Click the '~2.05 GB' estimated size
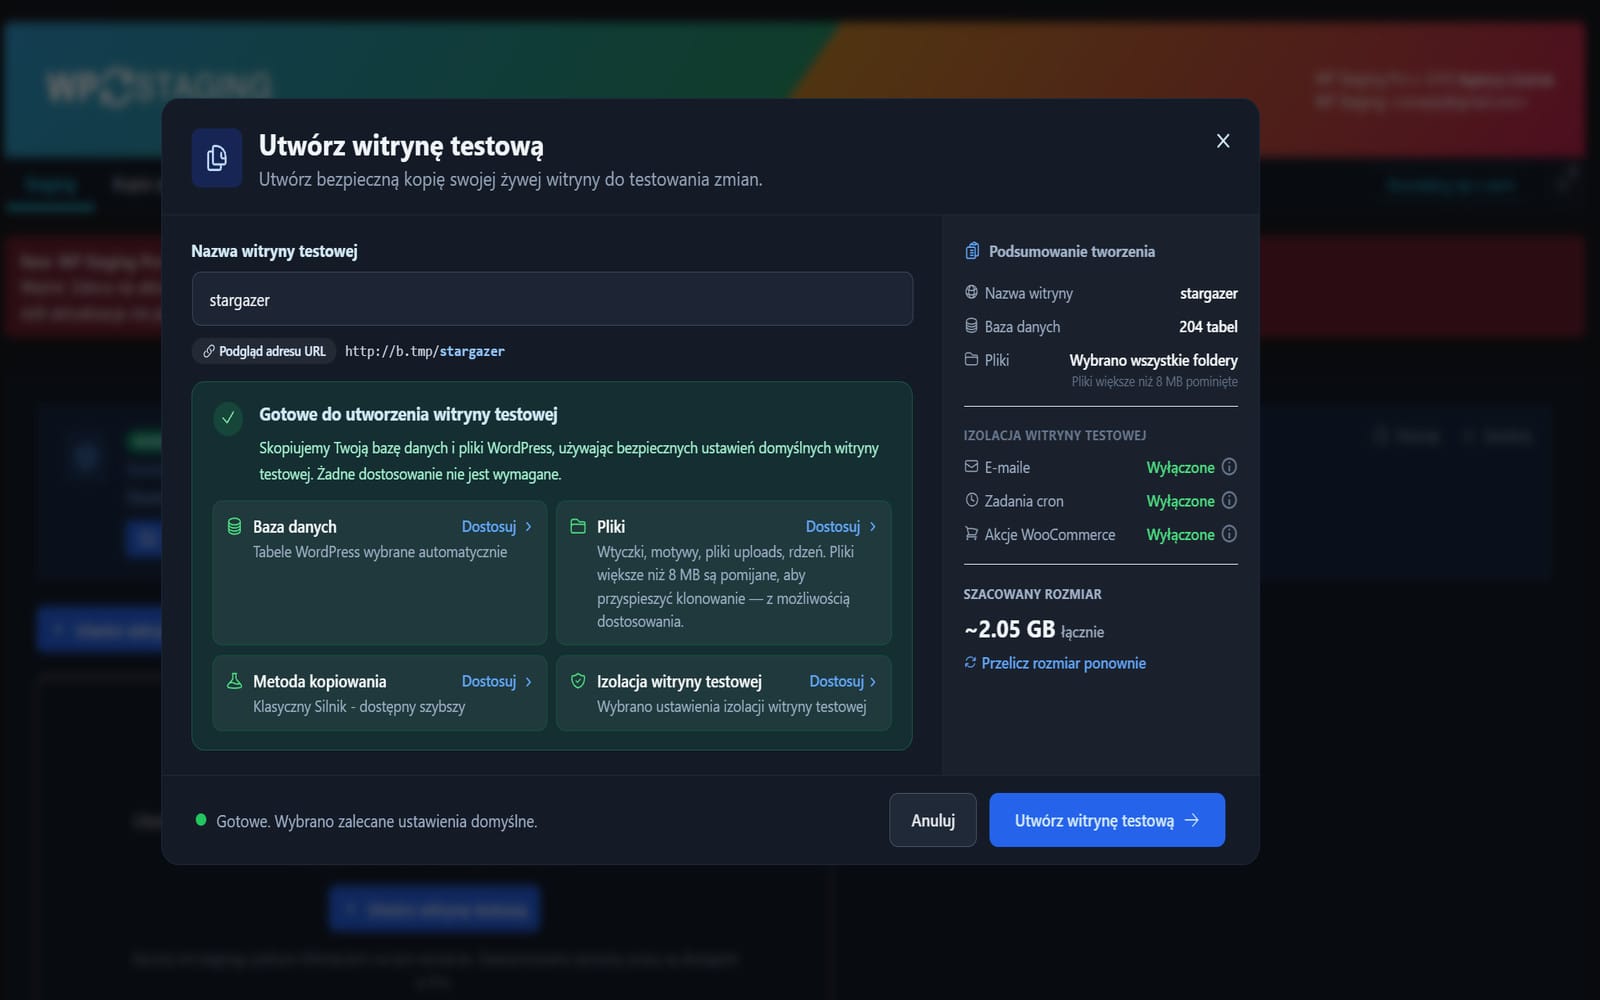The width and height of the screenshot is (1600, 1000). 1010,629
